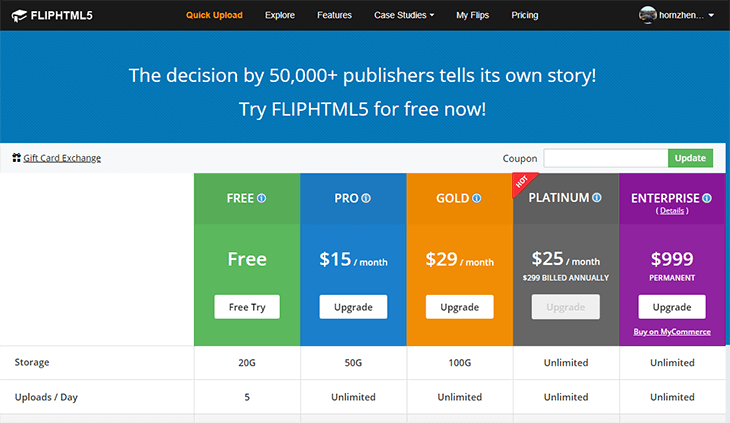
Task: Click the Uploads / Day row label
Action: tap(46, 397)
